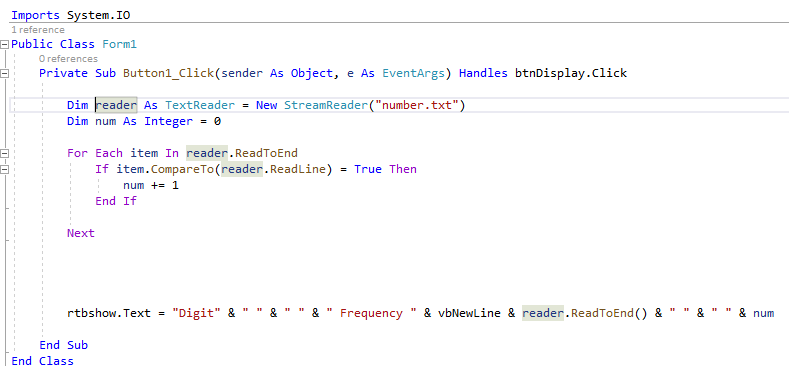Click the "Imports" keyword
The width and height of the screenshot is (789, 366).
coord(35,16)
